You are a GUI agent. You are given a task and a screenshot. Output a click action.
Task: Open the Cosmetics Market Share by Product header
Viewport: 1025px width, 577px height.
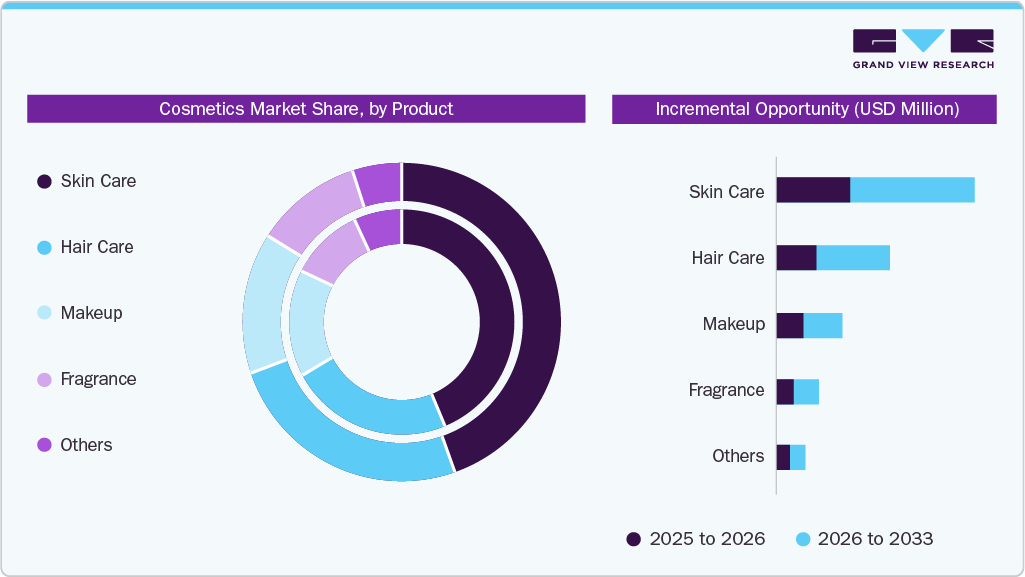coord(306,109)
